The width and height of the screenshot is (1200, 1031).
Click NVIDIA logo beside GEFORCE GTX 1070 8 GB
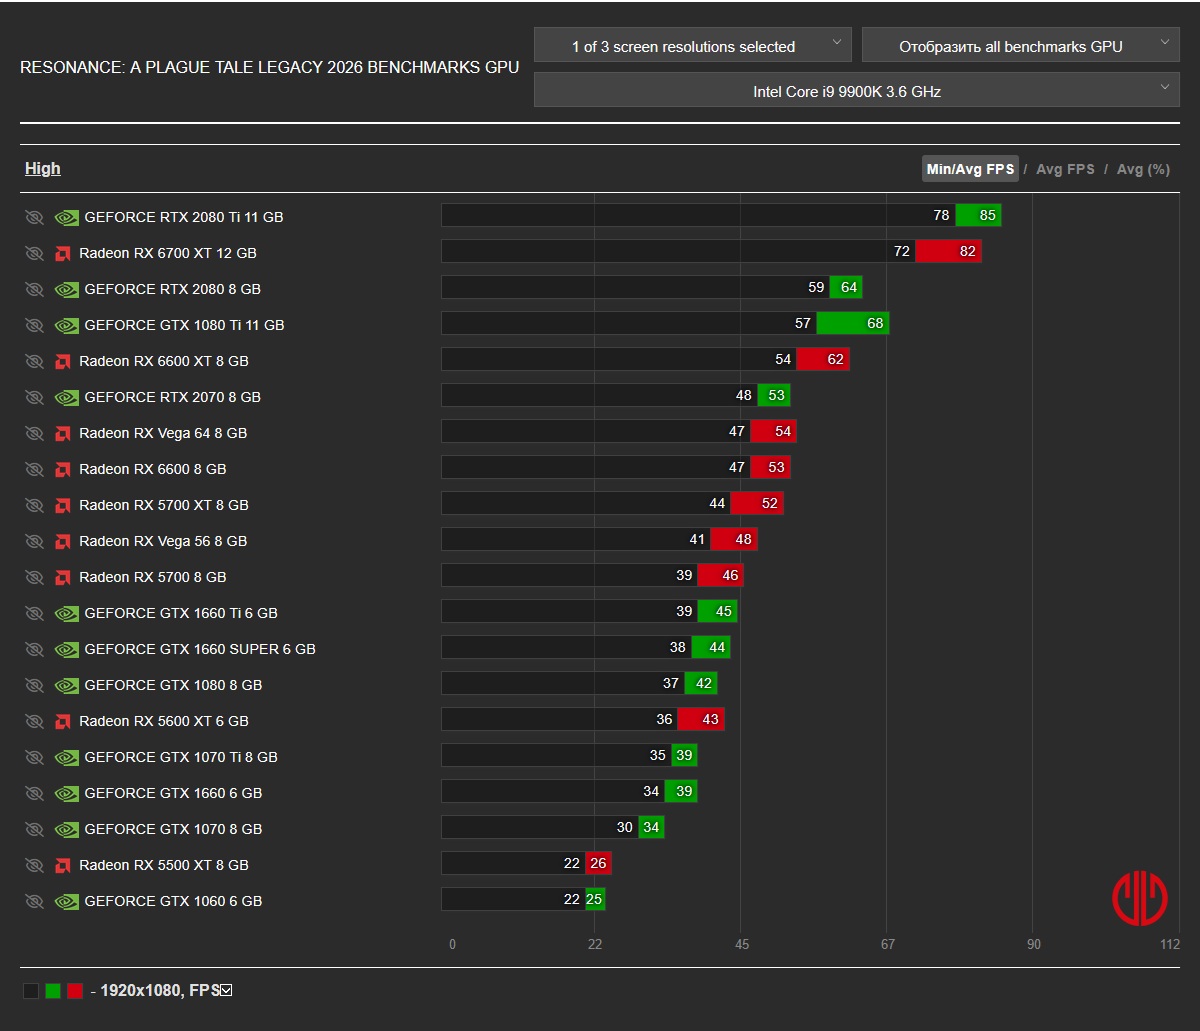click(x=66, y=829)
